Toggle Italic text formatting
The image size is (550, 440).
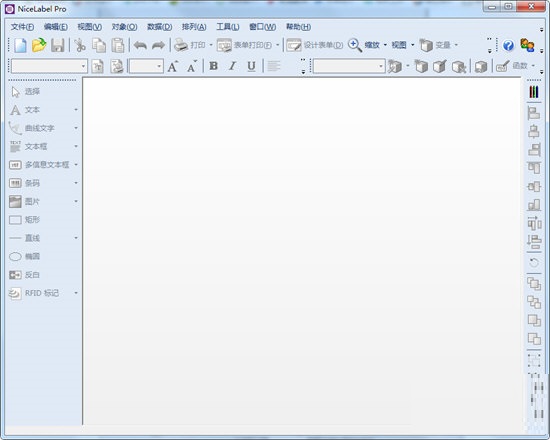(232, 66)
